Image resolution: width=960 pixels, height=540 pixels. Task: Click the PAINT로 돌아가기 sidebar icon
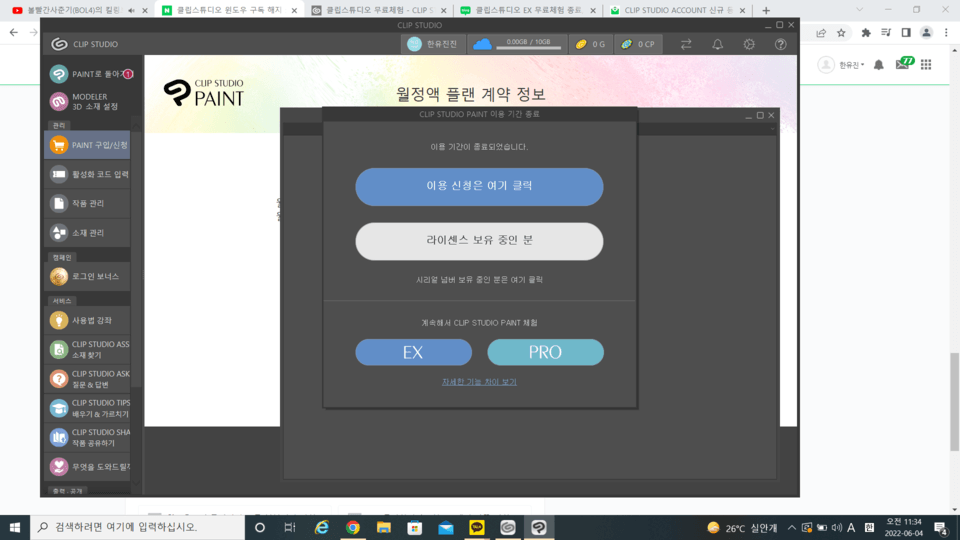point(59,74)
